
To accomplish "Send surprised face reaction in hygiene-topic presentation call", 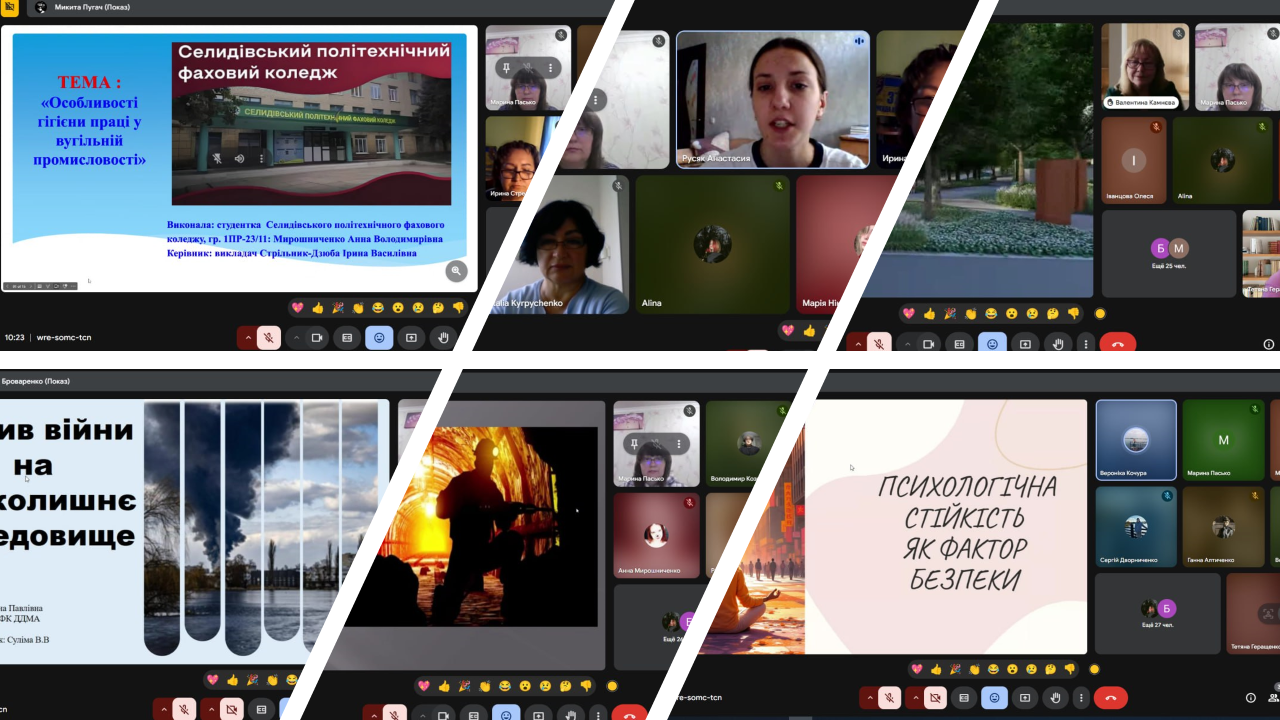I will click(x=398, y=307).
